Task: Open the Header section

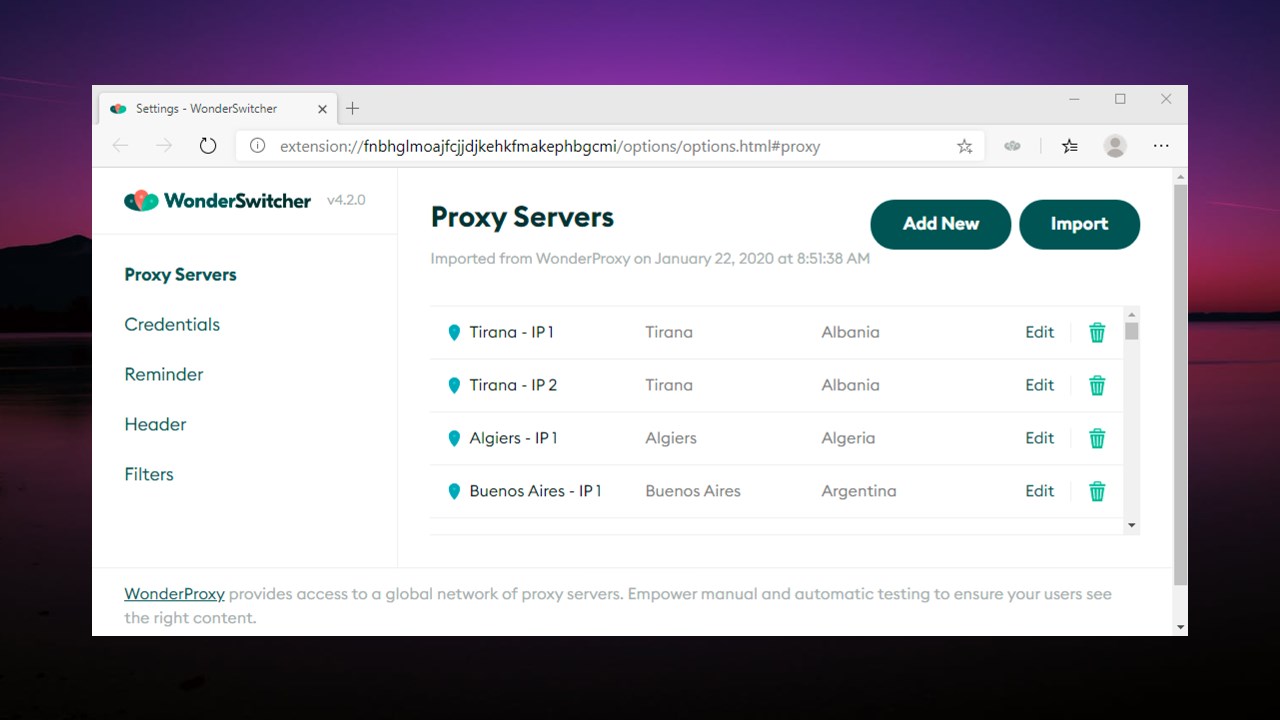Action: point(155,425)
